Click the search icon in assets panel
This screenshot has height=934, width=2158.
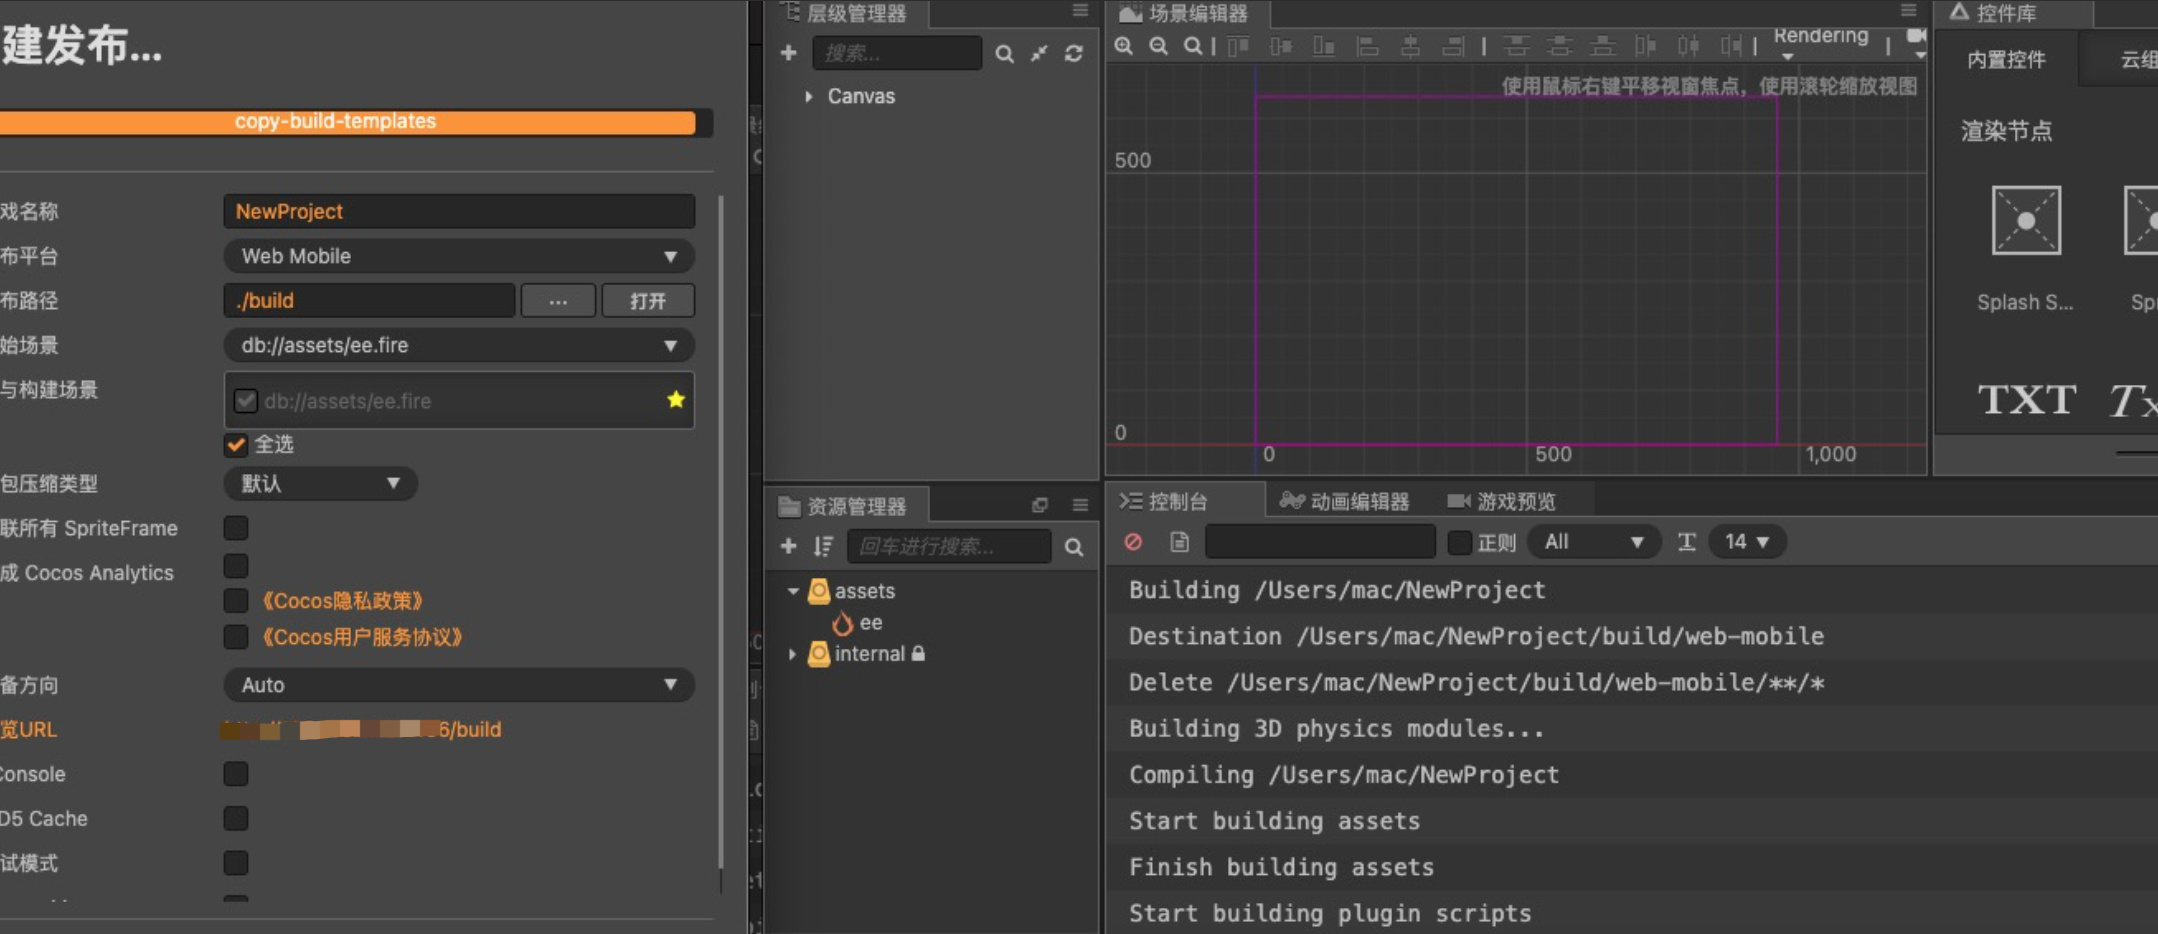1074,547
